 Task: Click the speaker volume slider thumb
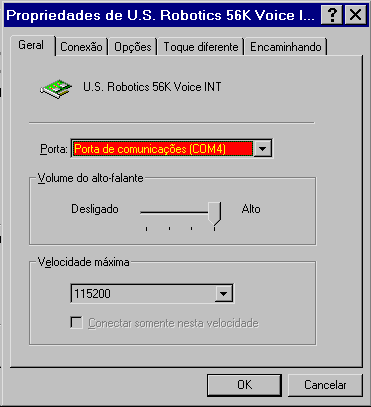coord(214,214)
